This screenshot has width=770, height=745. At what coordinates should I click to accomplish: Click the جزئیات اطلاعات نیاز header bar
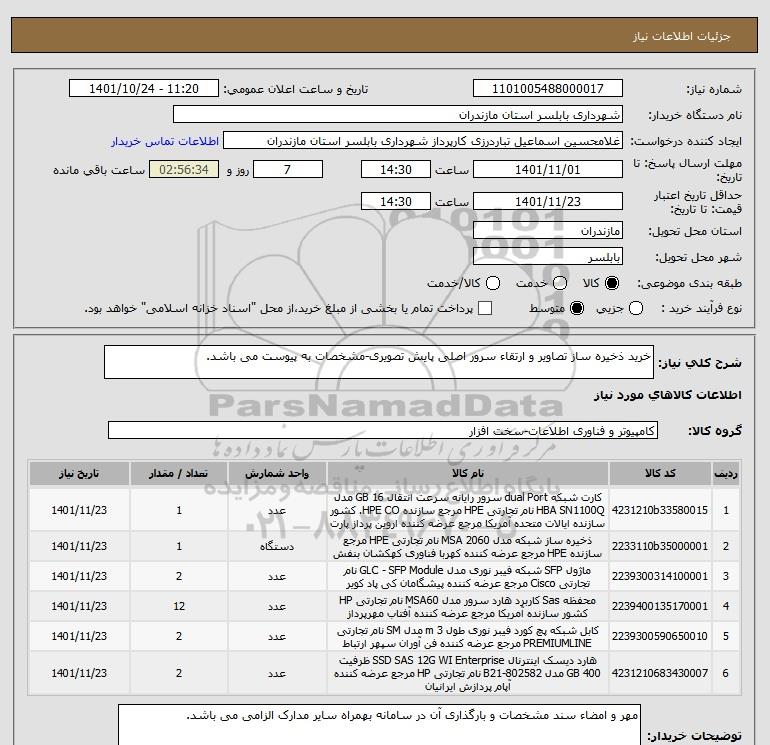tap(385, 35)
